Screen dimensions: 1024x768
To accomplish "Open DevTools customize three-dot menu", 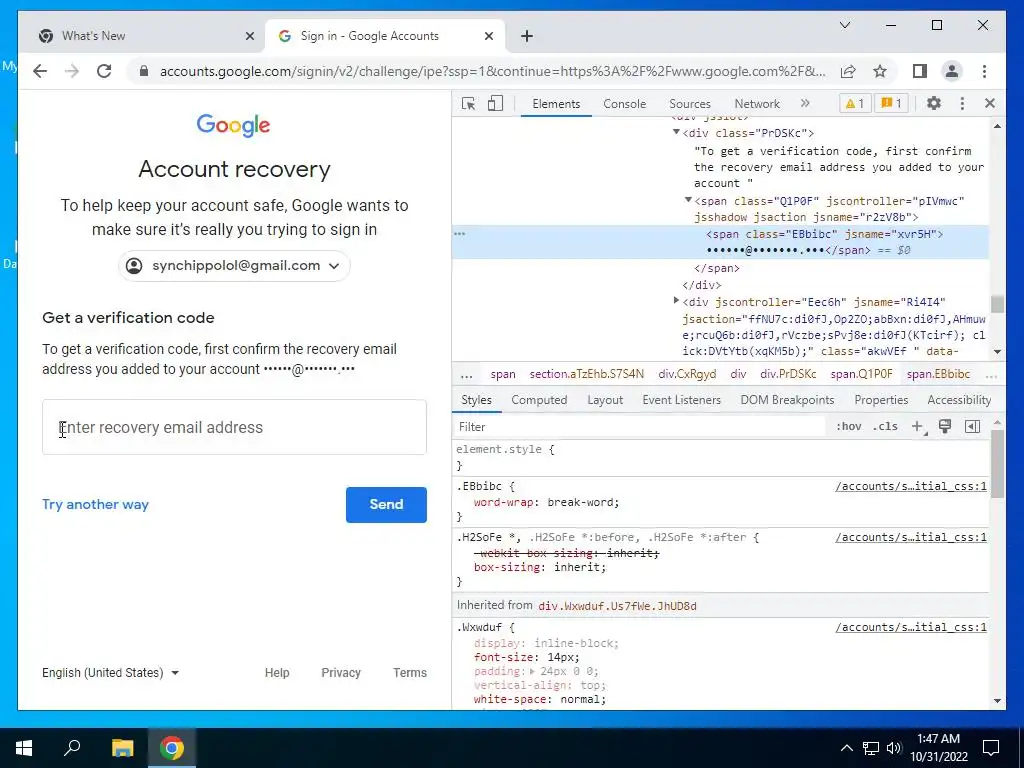I will coord(962,103).
